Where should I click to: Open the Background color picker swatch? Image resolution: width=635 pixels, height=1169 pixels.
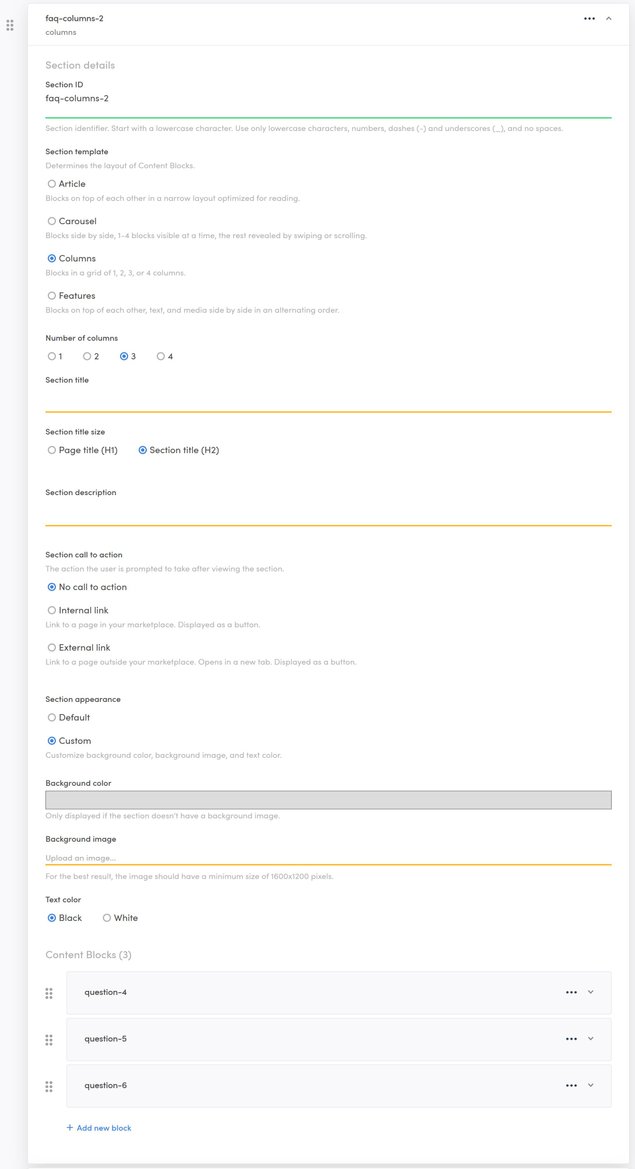point(328,800)
